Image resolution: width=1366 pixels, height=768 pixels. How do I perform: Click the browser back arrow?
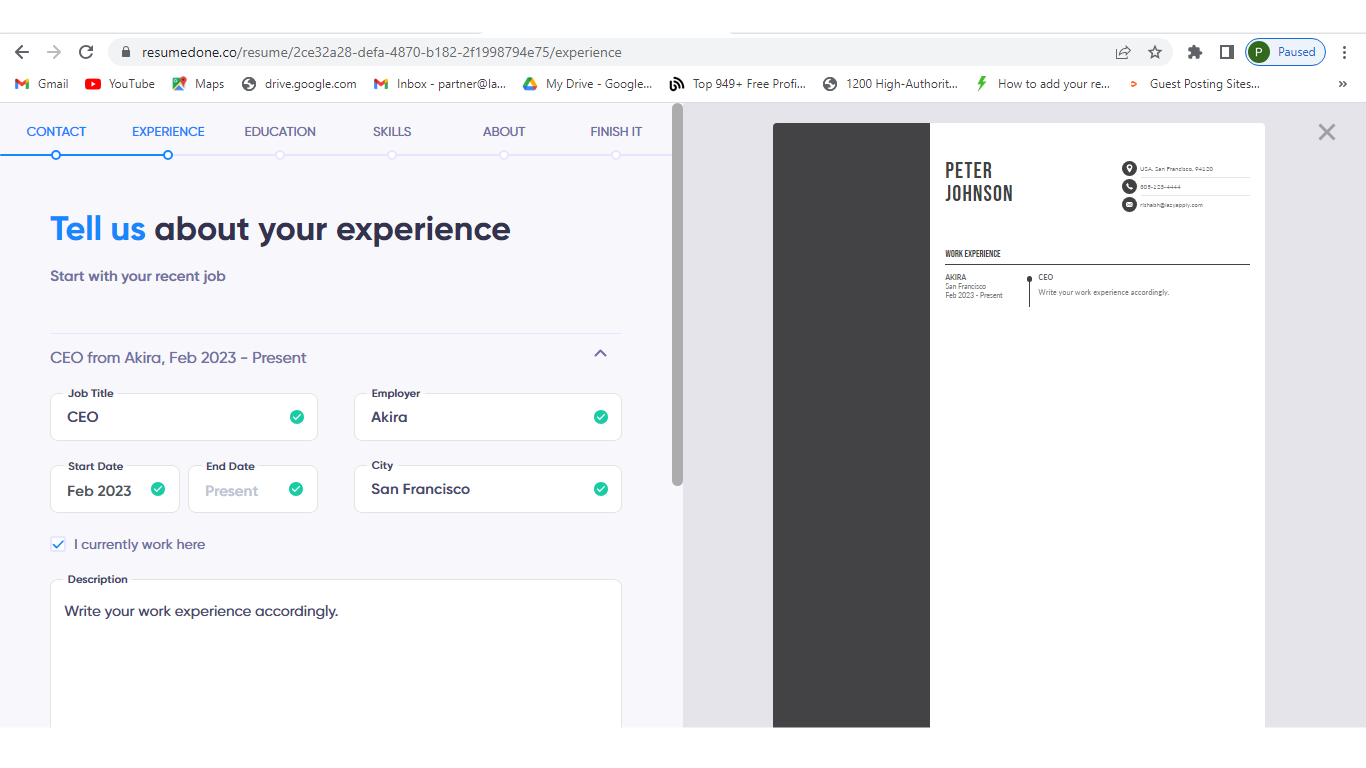(22, 52)
